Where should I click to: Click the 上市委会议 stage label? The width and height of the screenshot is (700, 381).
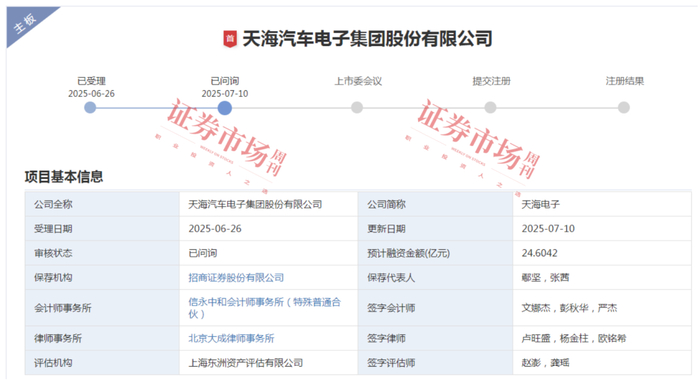pyautogui.click(x=358, y=81)
